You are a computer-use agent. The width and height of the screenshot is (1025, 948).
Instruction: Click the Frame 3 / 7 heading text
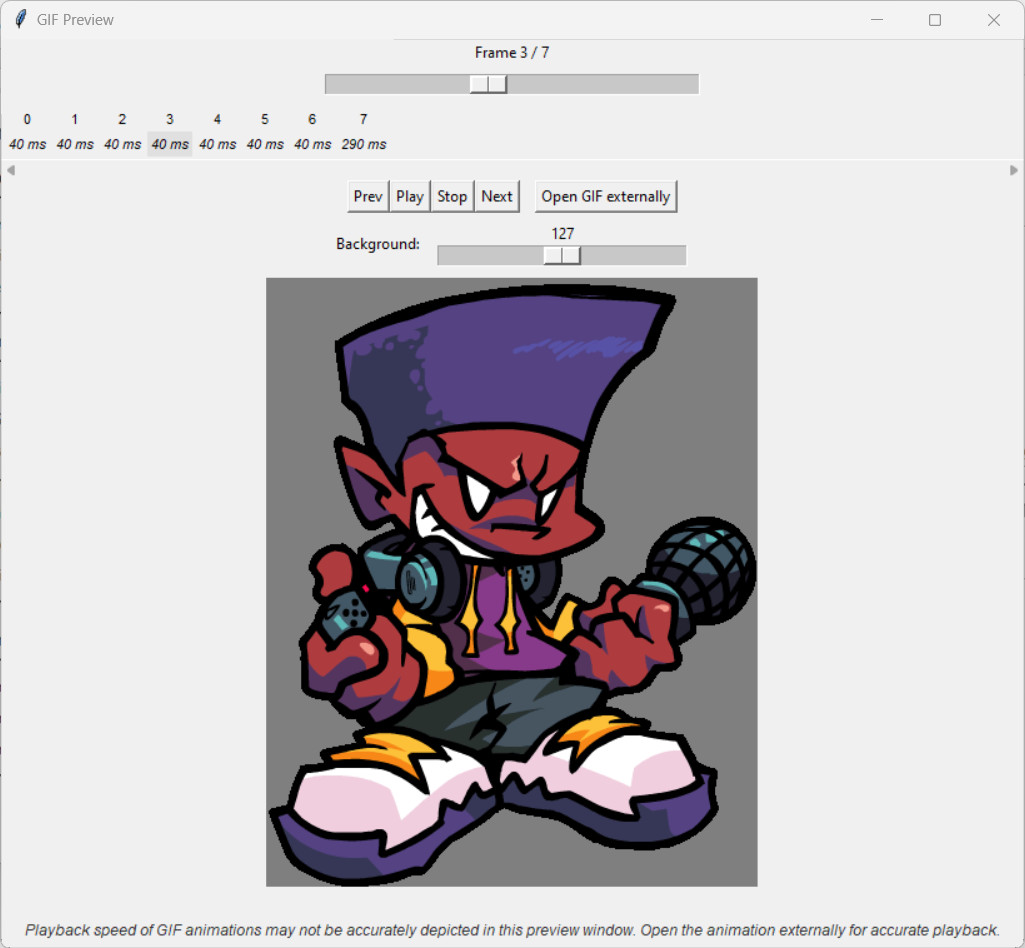tap(512, 52)
